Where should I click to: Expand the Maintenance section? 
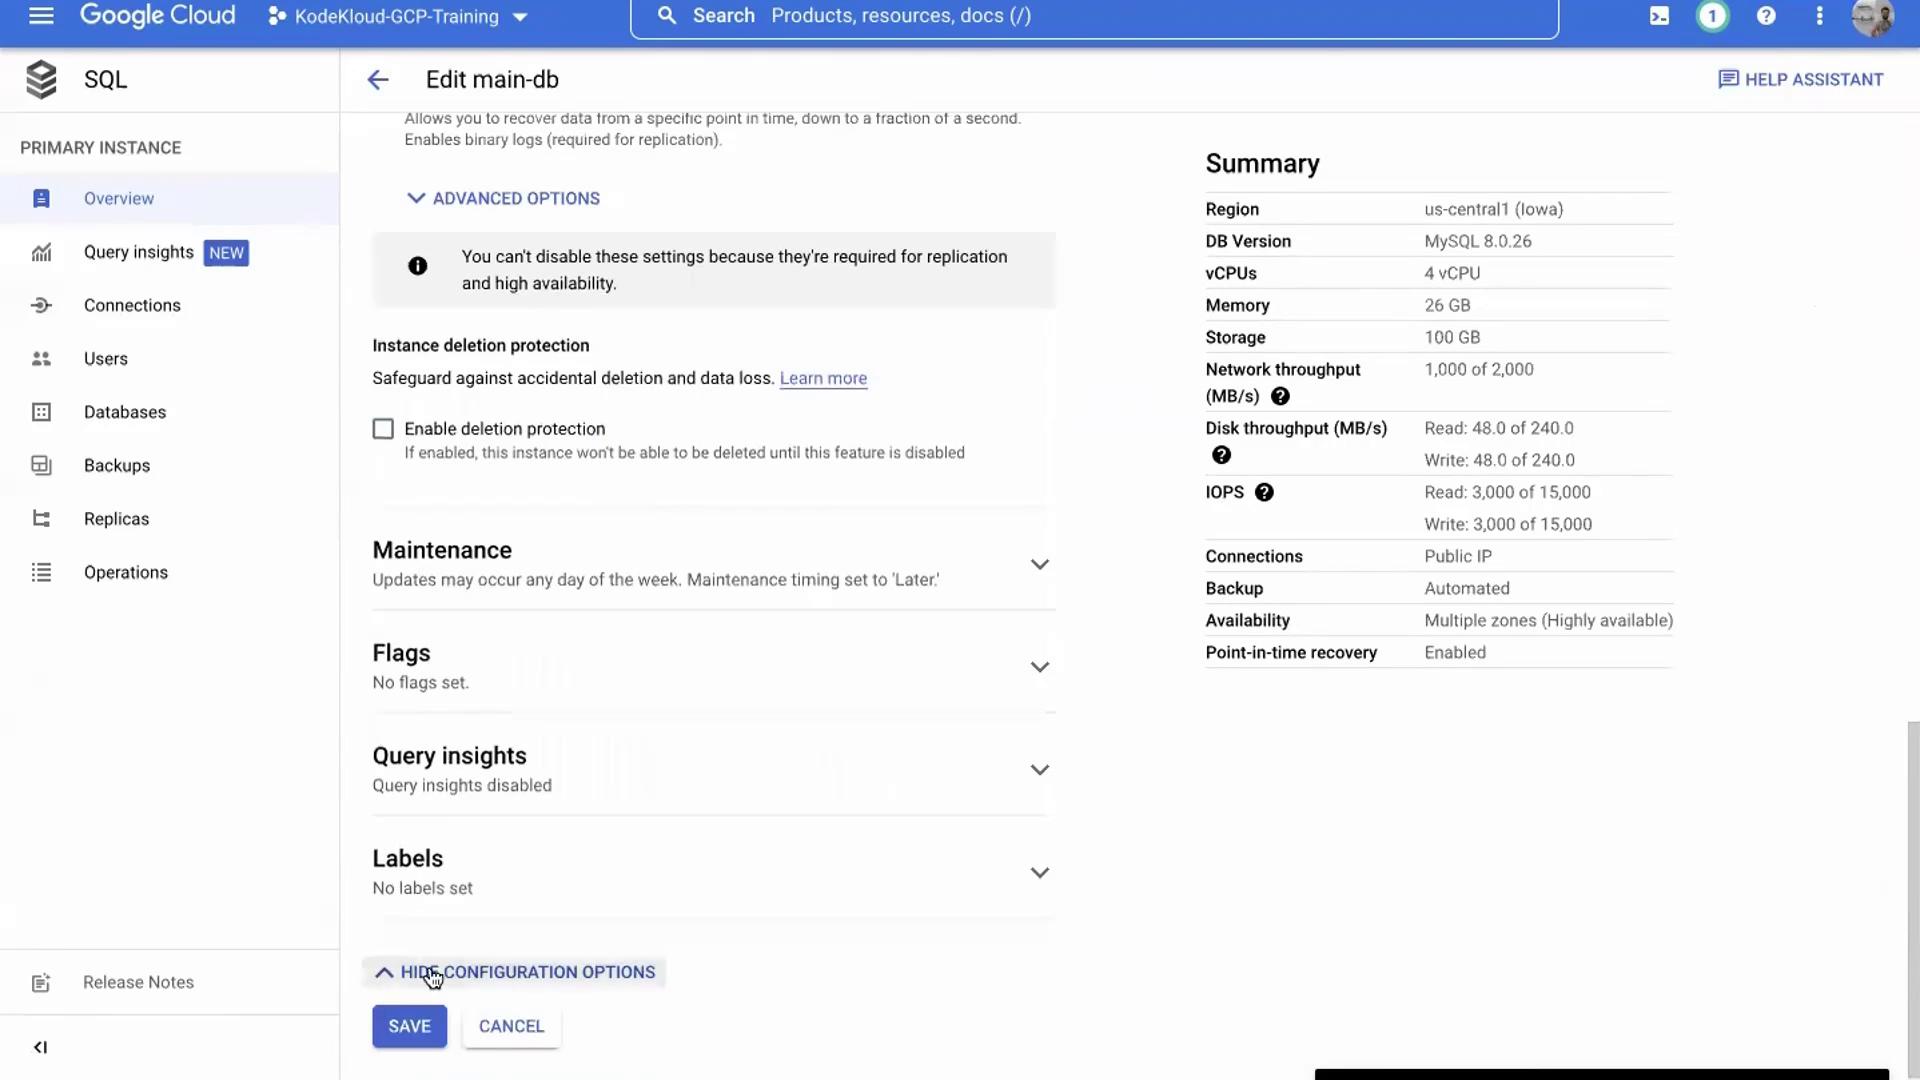pos(1039,564)
